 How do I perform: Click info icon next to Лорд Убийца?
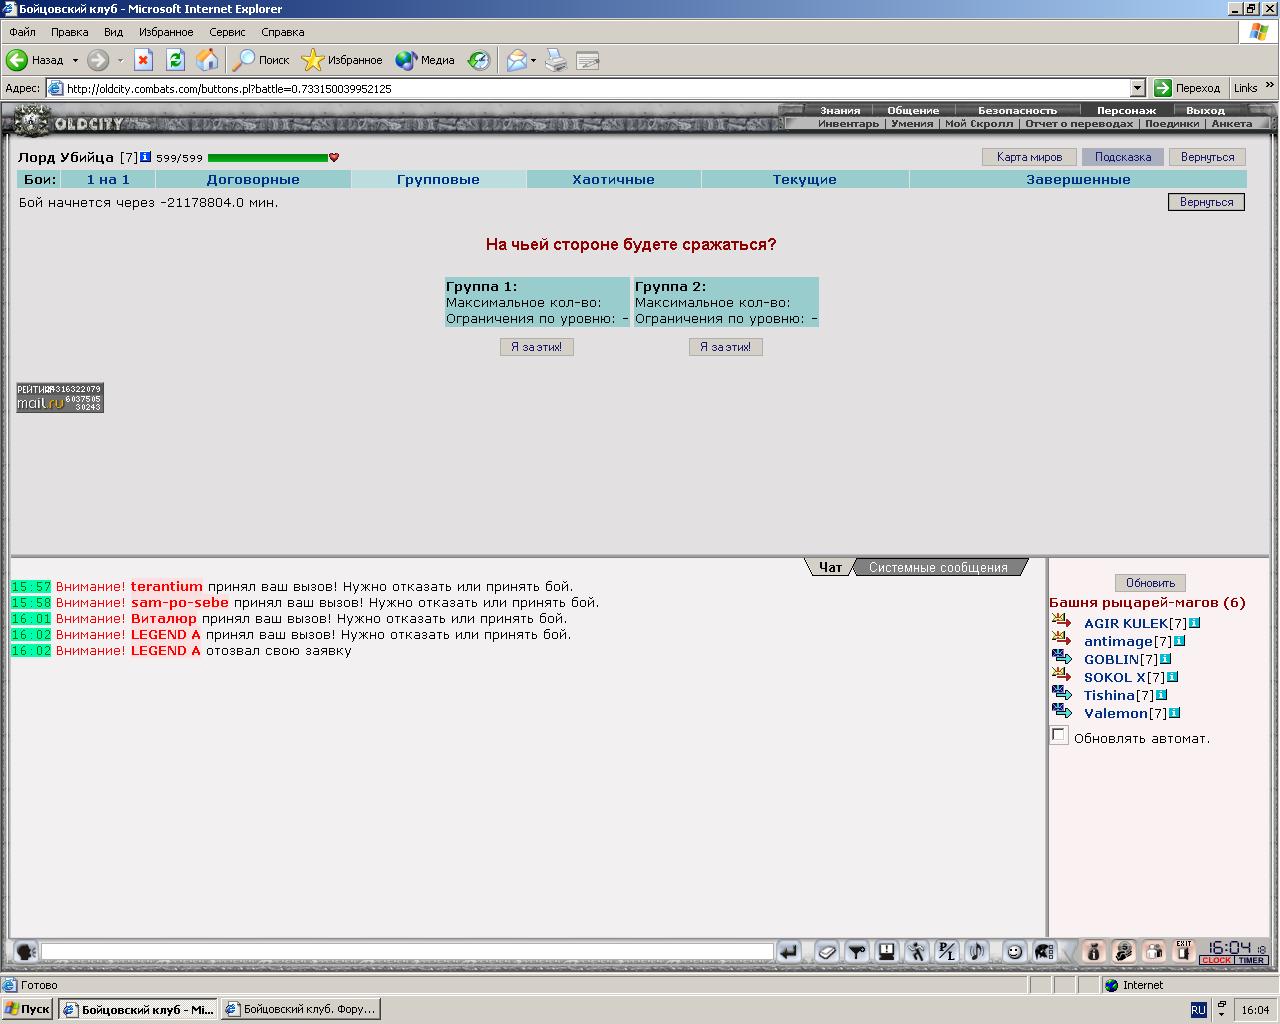point(145,157)
